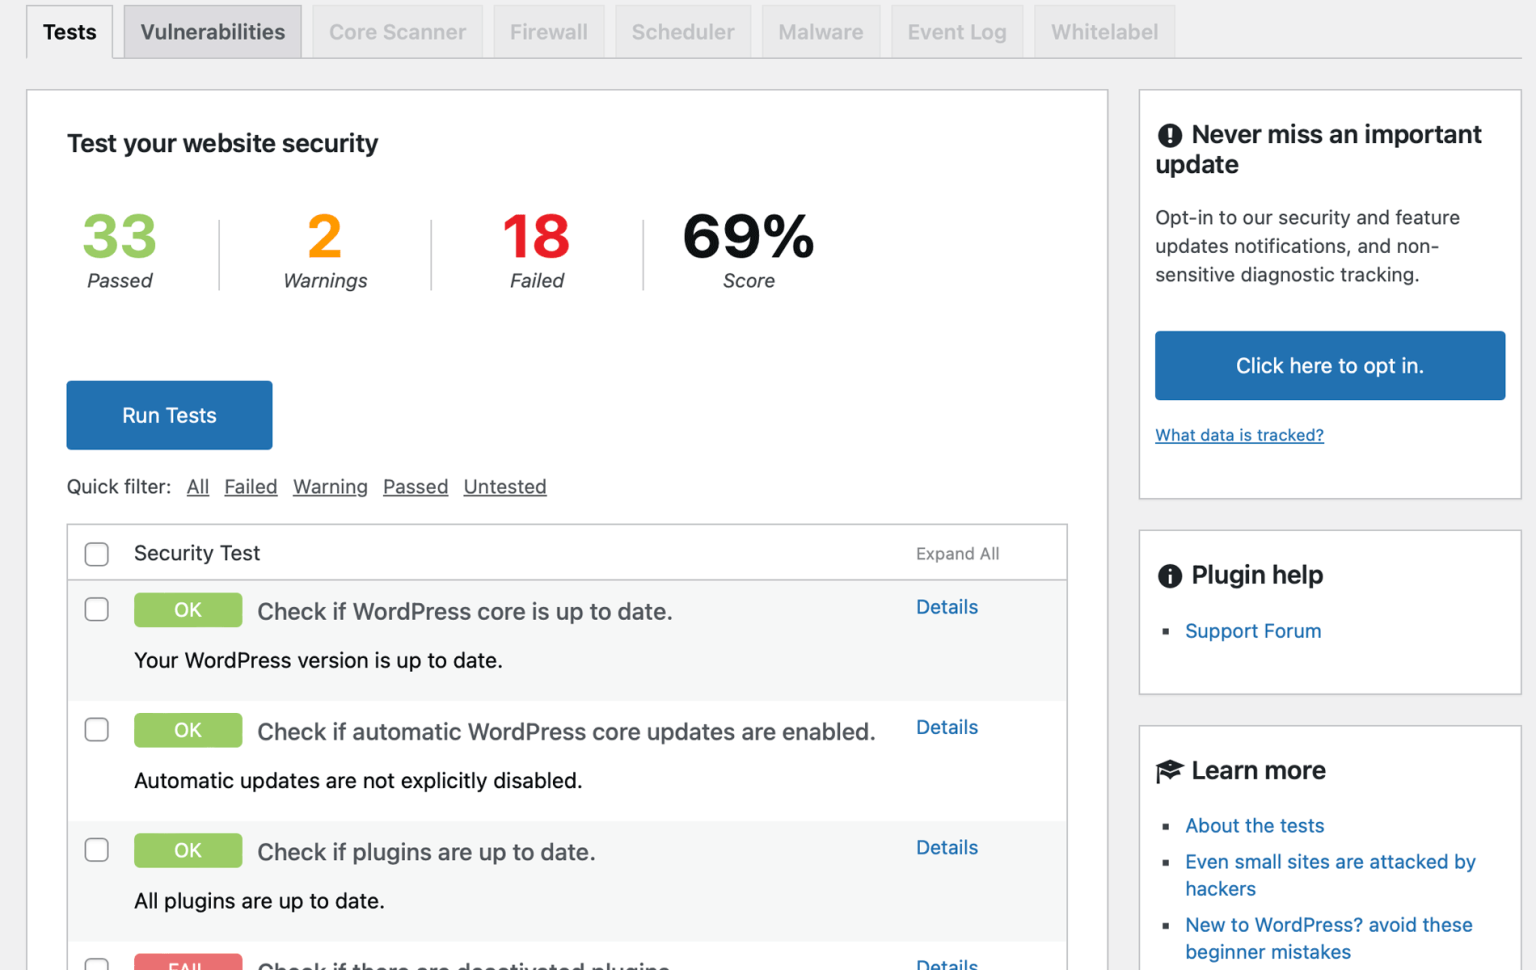This screenshot has height=970, width=1536.
Task: Click the info icon next to "Plugin help"
Action: (x=1169, y=576)
